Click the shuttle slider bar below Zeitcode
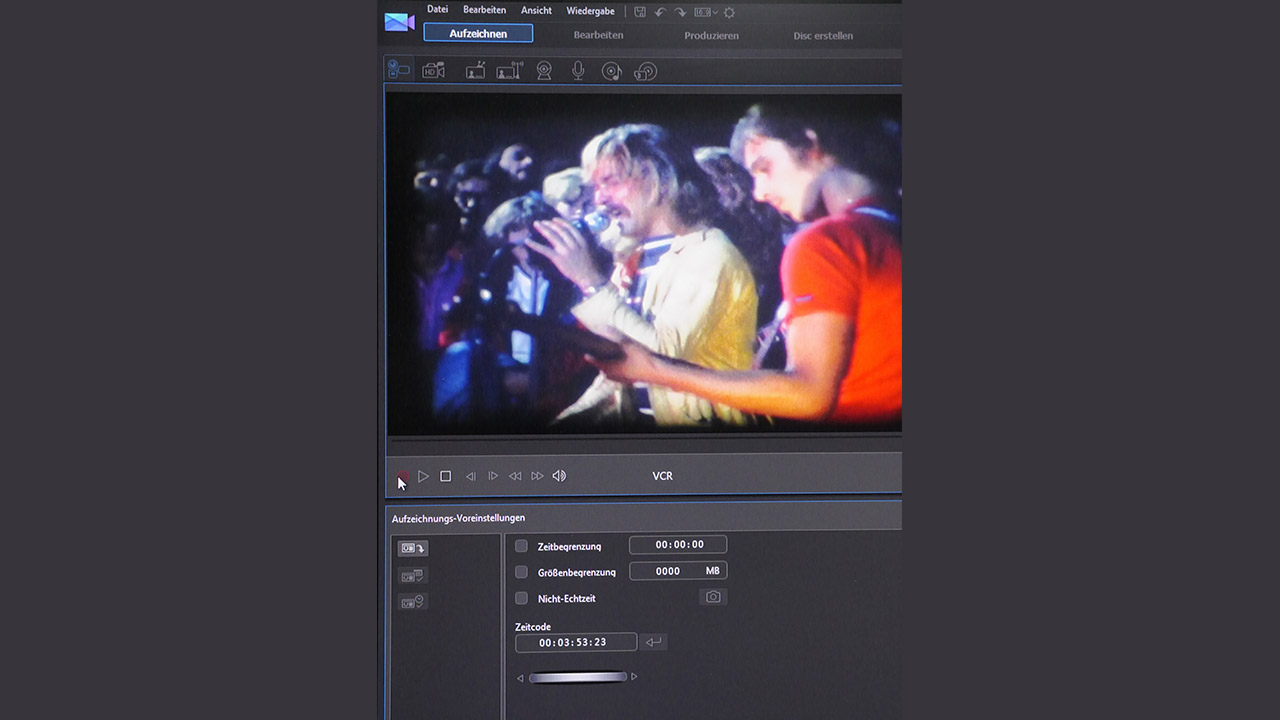The image size is (1280, 720). point(577,677)
